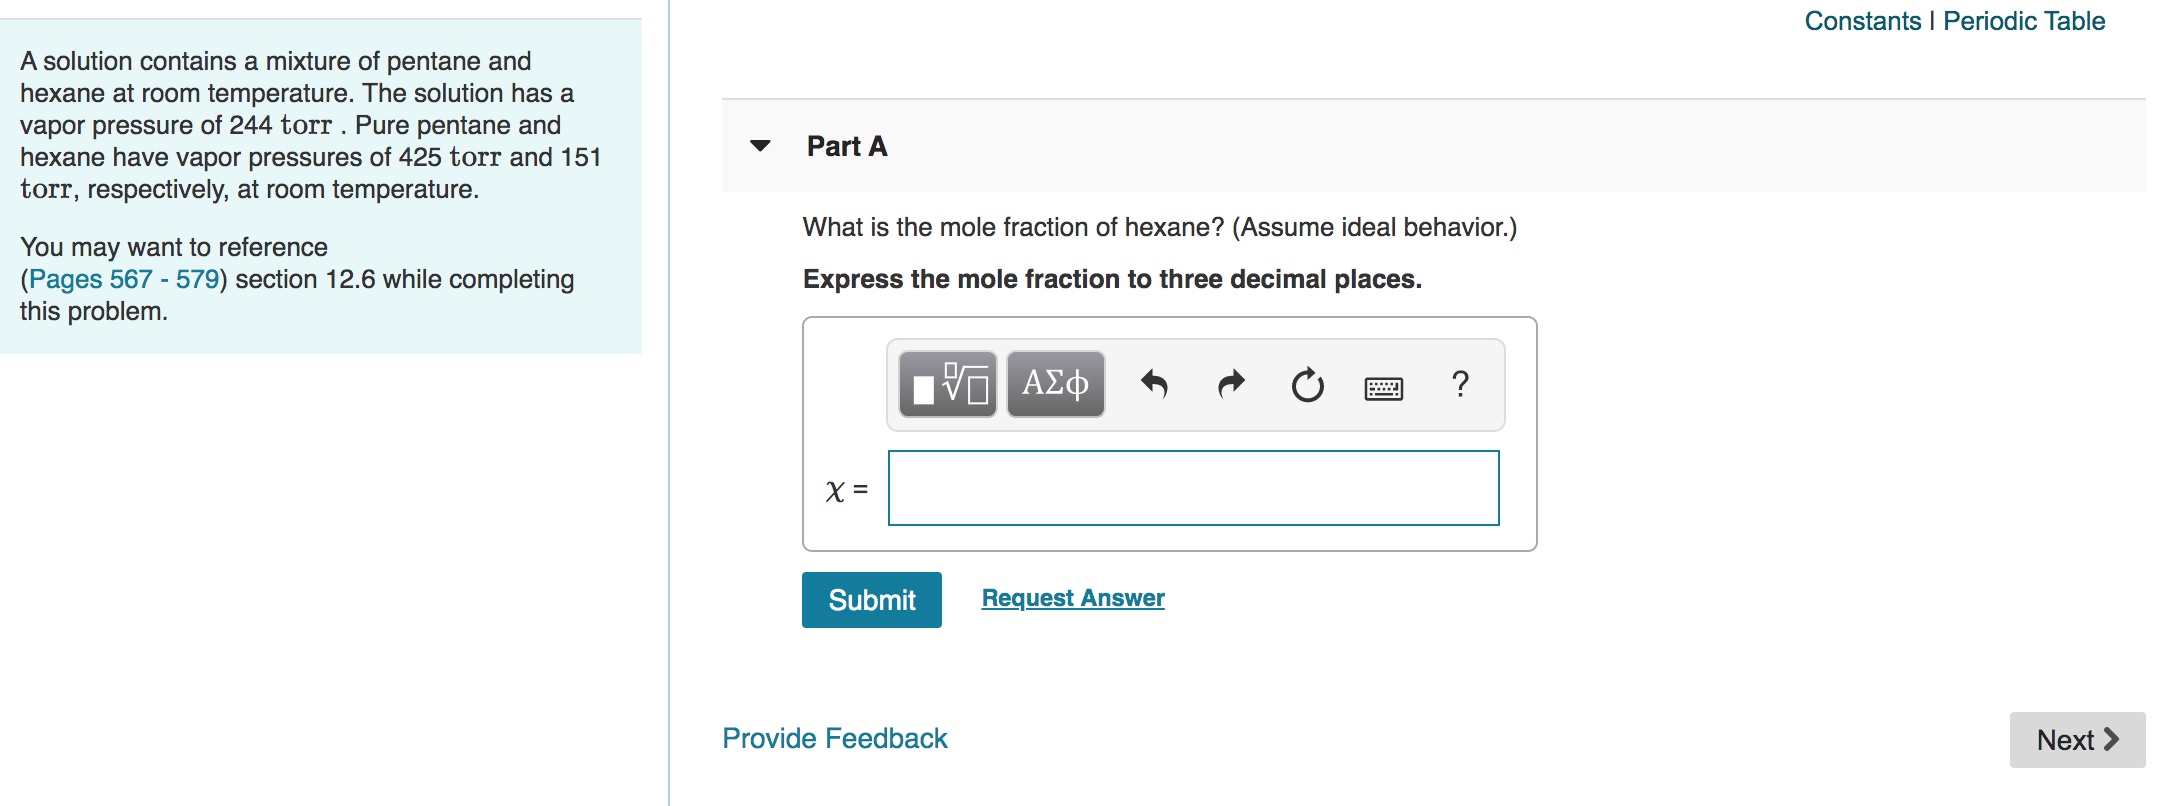2166x806 pixels.
Task: Open the Constants reference
Action: coord(1861,20)
